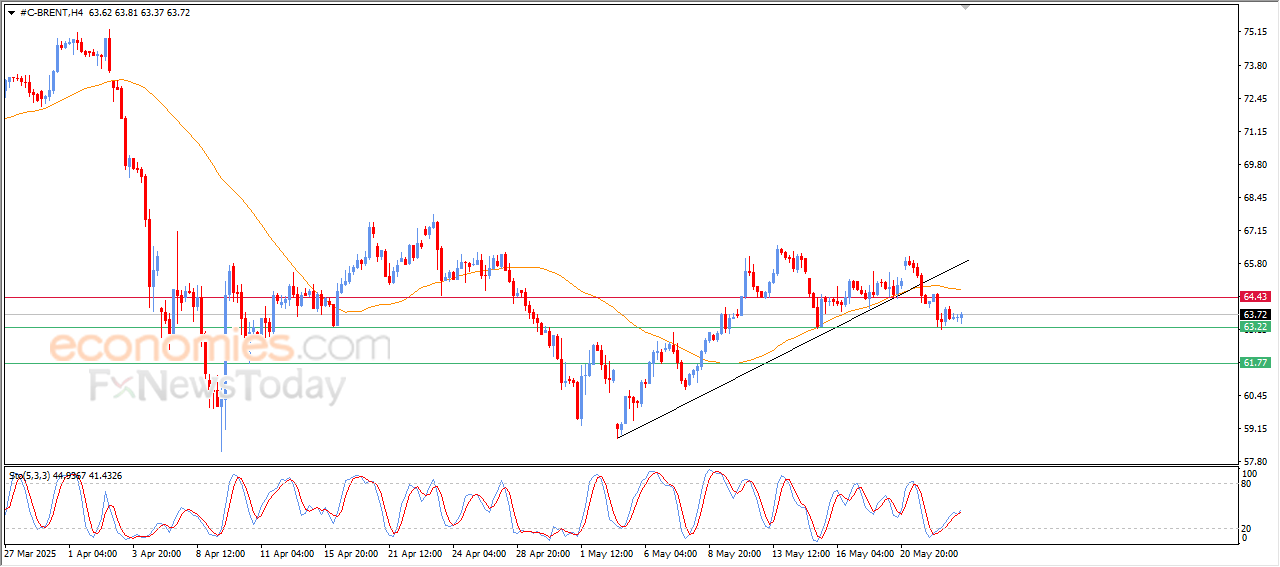Click the 3 Apr 20:00 time label
The height and width of the screenshot is (567, 1280).
(156, 553)
